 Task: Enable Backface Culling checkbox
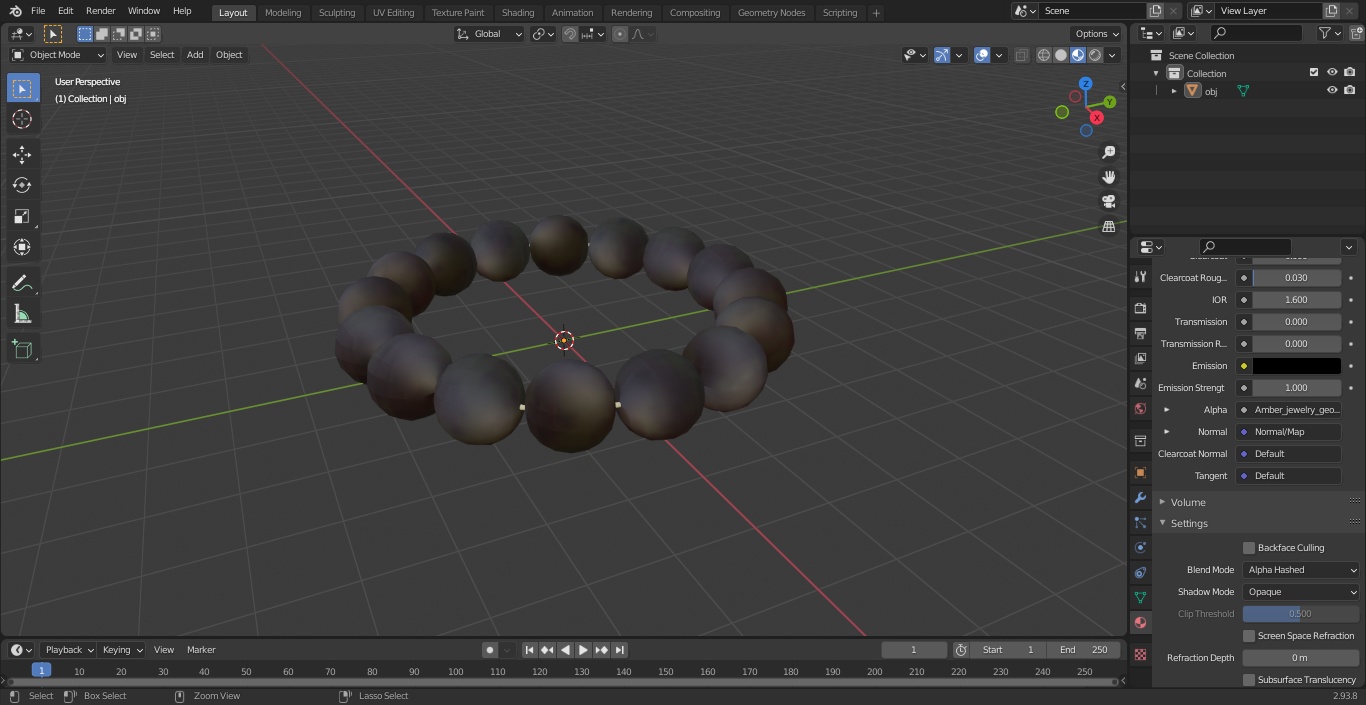(1249, 548)
